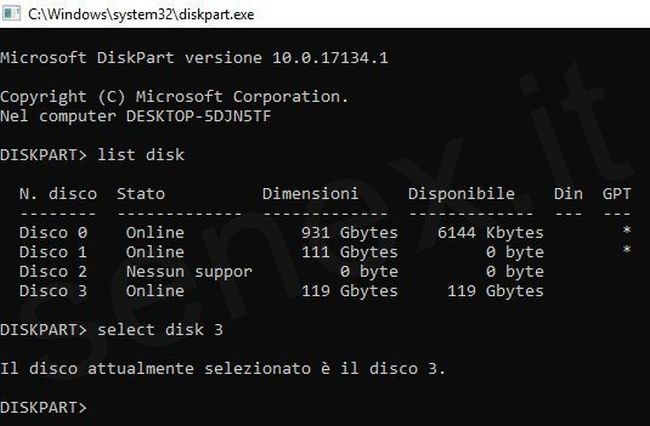The height and width of the screenshot is (426, 650).
Task: Click the 'N. disco' column header
Action: click(58, 194)
